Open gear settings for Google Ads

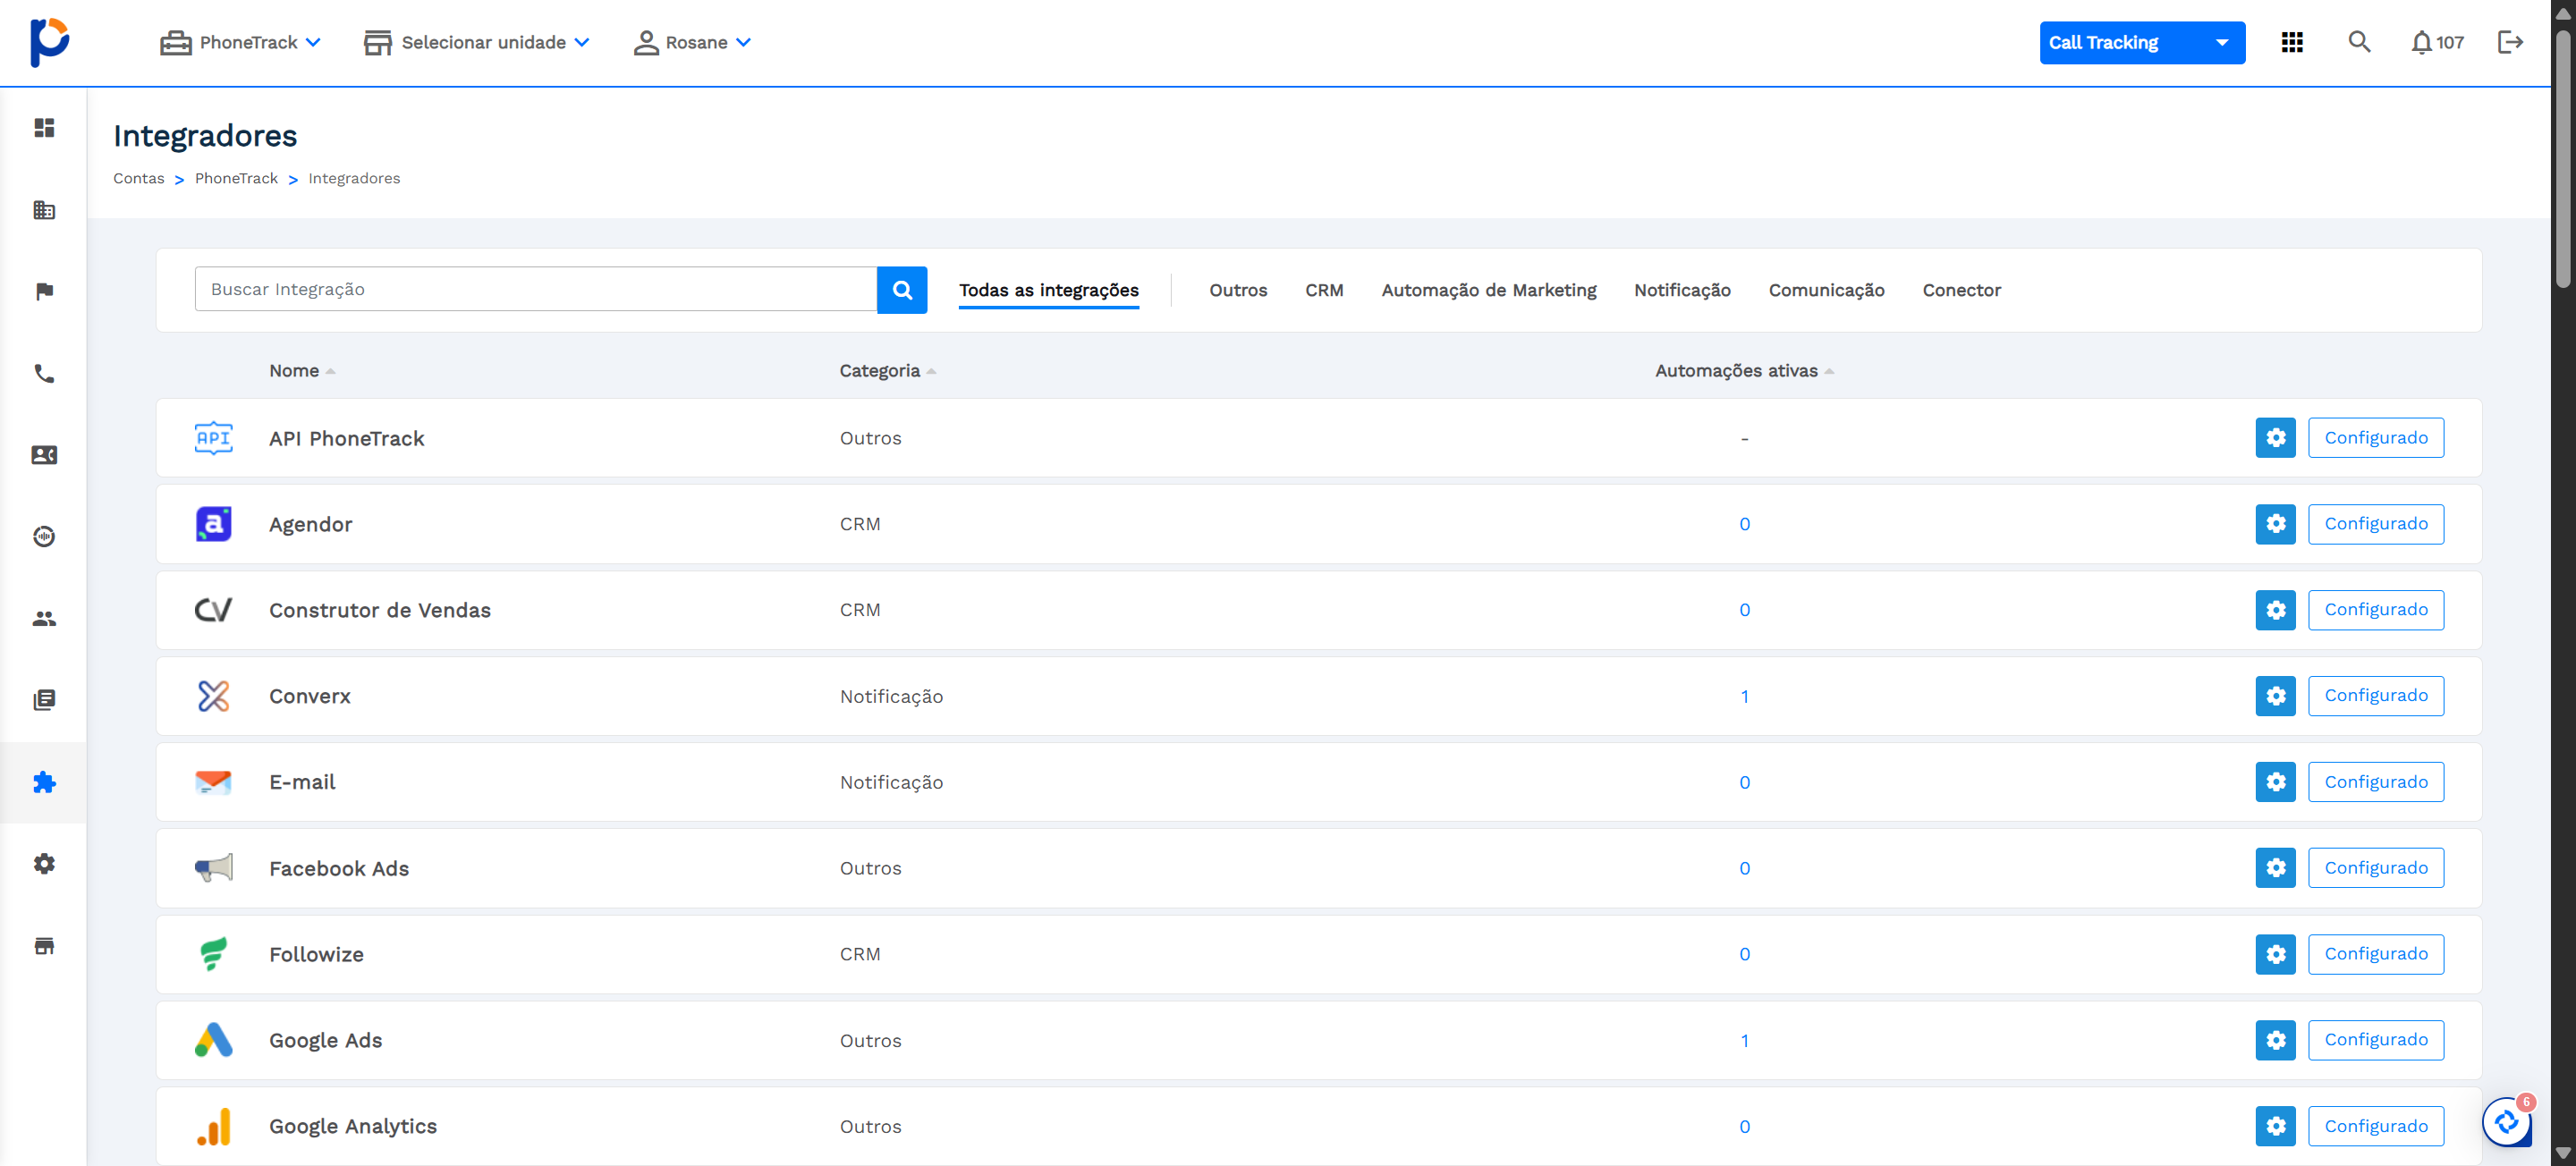coord(2275,1040)
